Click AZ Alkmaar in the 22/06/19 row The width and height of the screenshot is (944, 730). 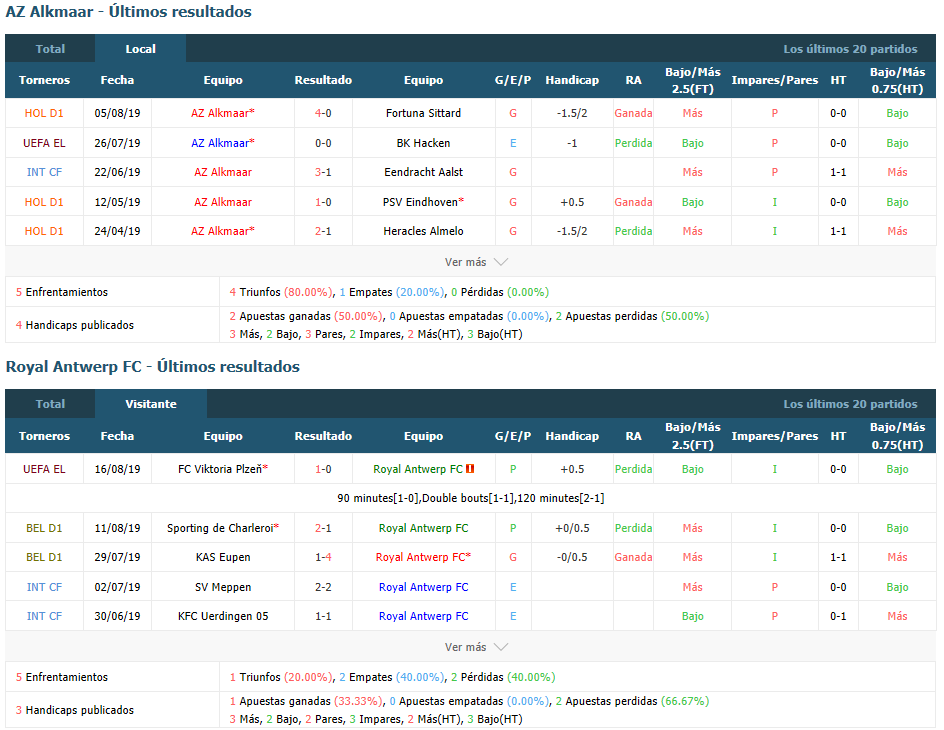tap(223, 172)
